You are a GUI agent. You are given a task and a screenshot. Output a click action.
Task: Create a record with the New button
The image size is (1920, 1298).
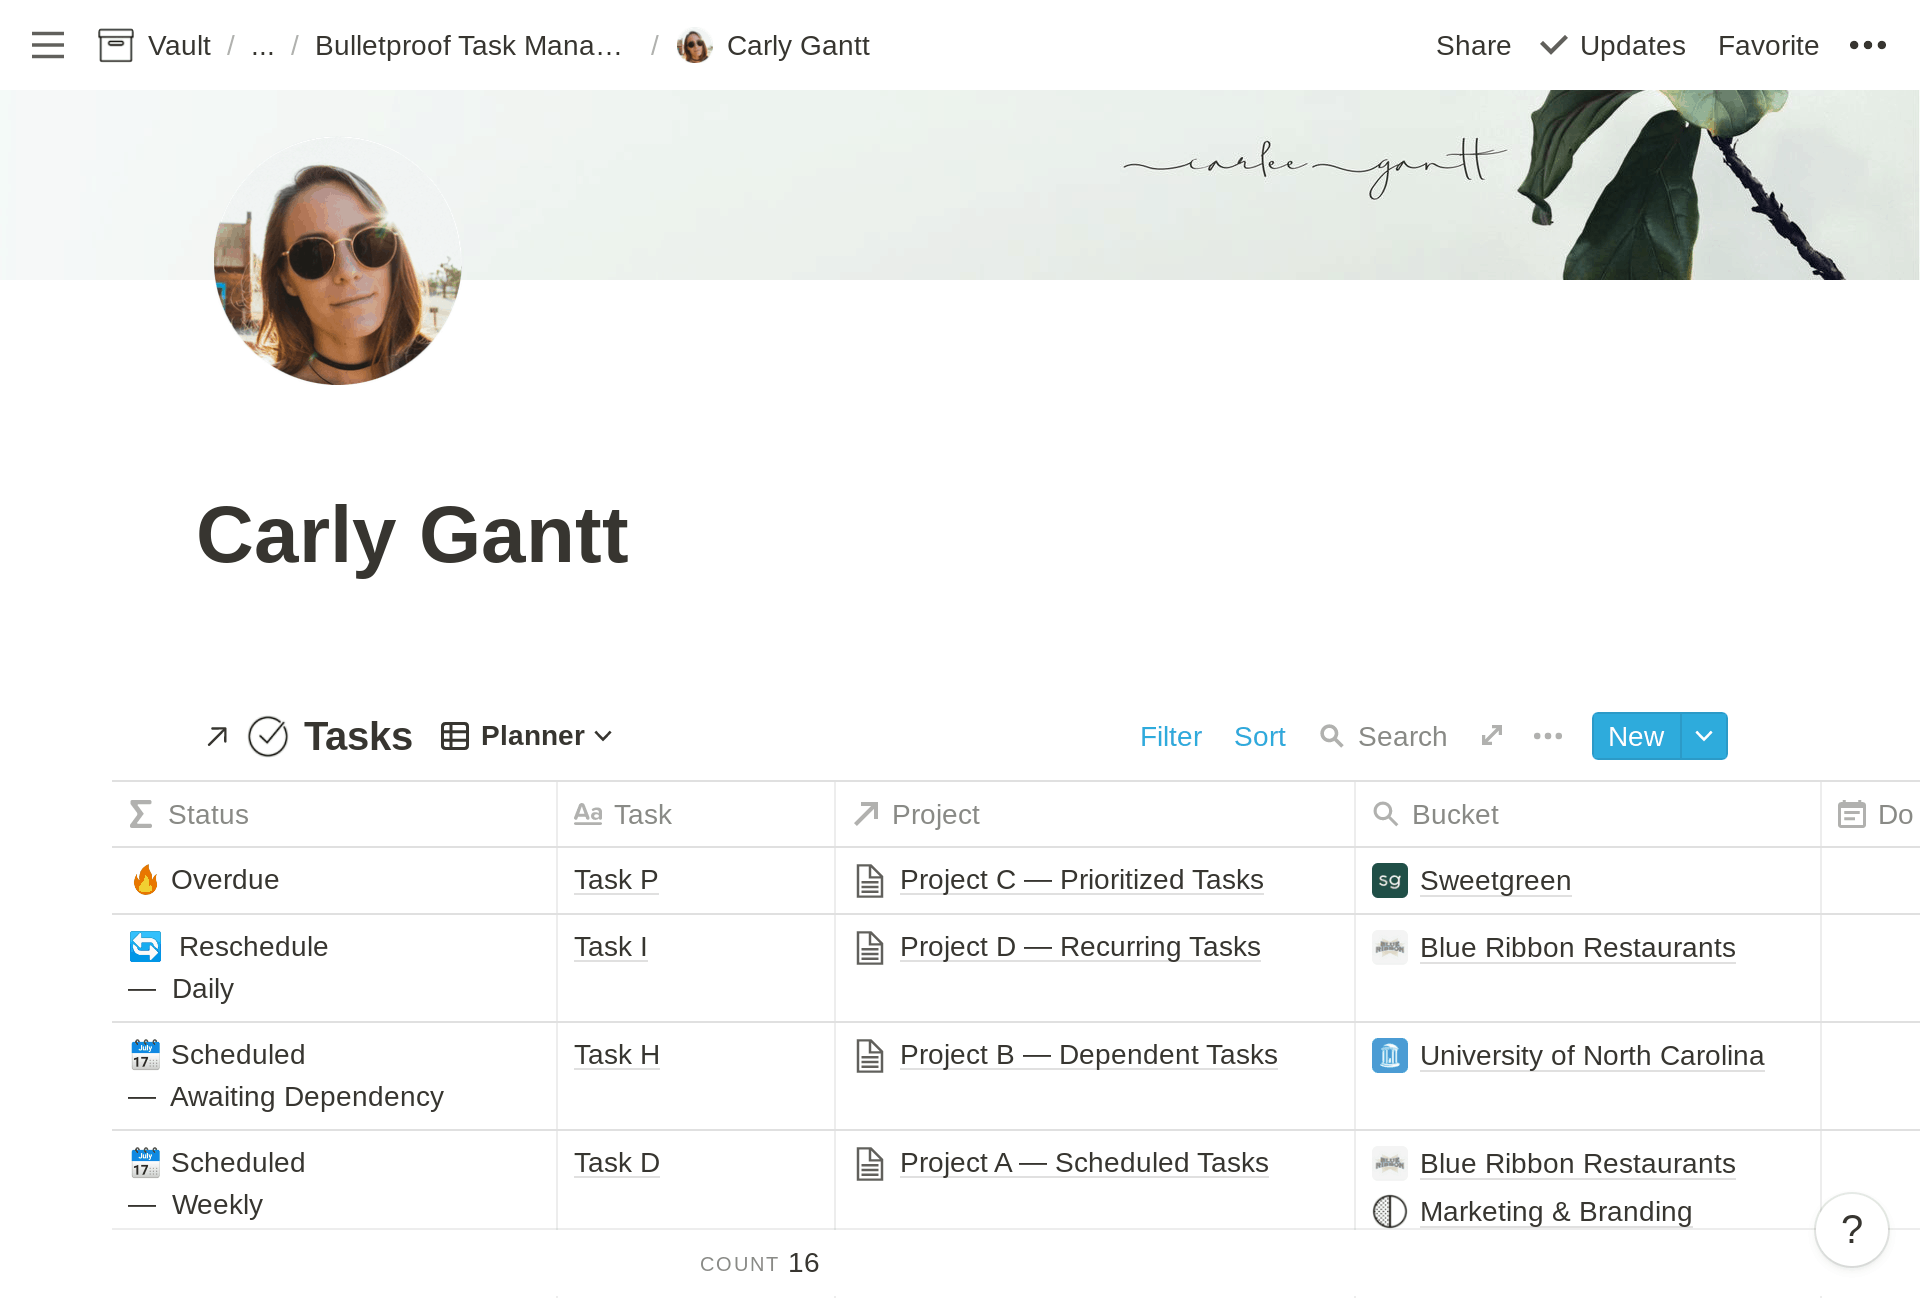(x=1635, y=735)
